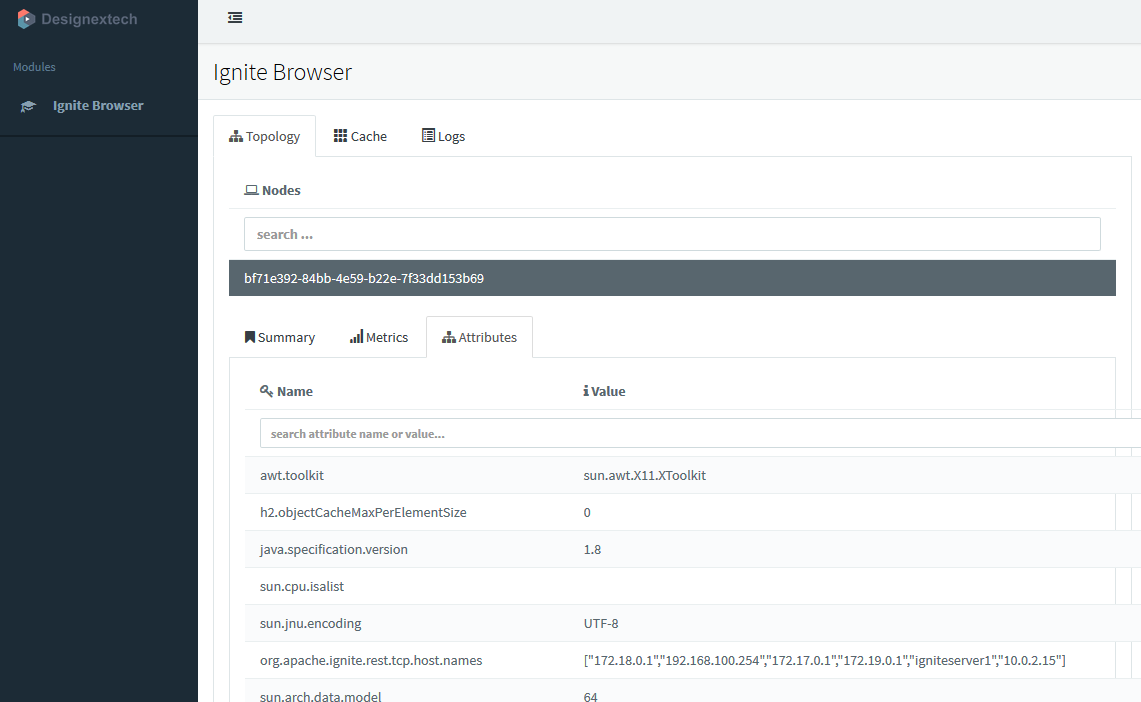
Task: Open the Logs tab
Action: pos(443,136)
